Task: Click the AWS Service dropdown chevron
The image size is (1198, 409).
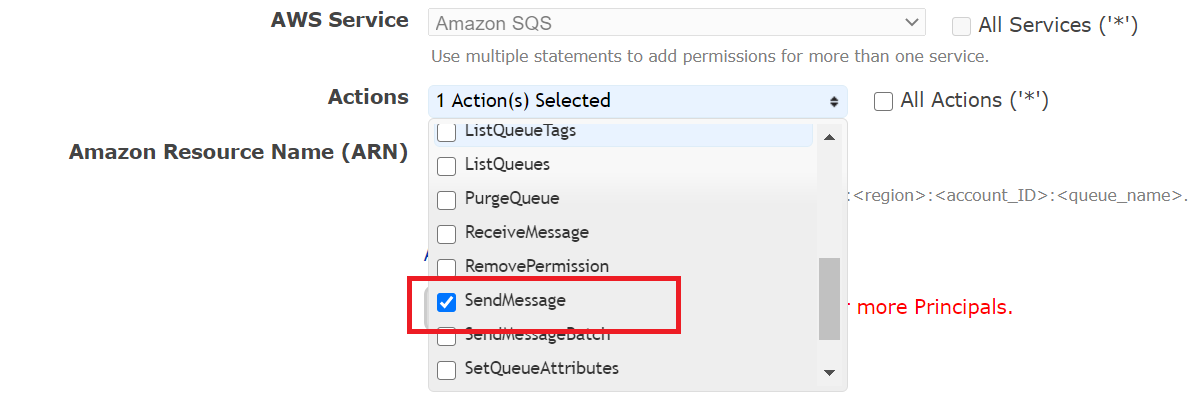Action: [x=911, y=22]
